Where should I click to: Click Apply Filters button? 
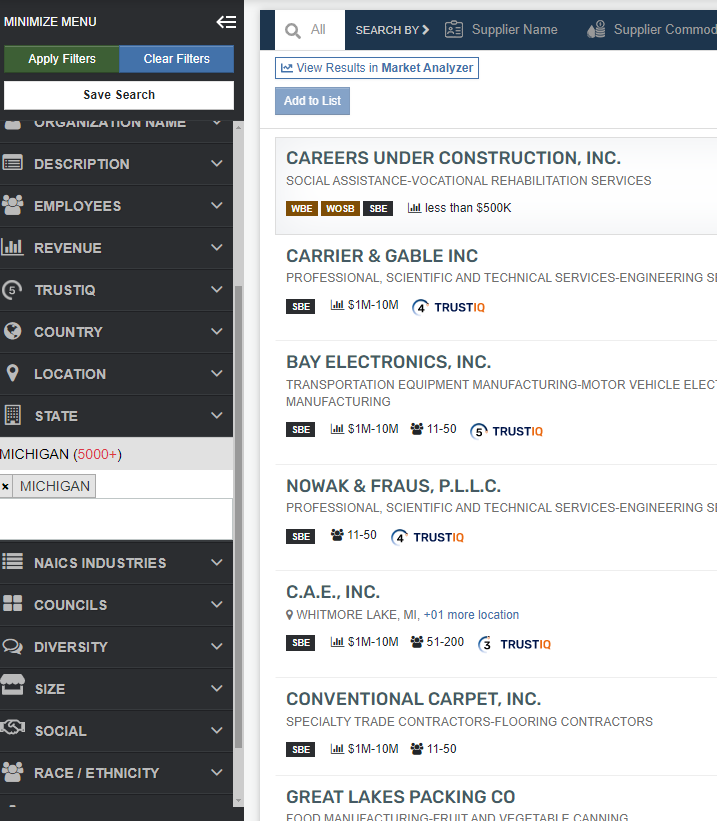coord(62,59)
